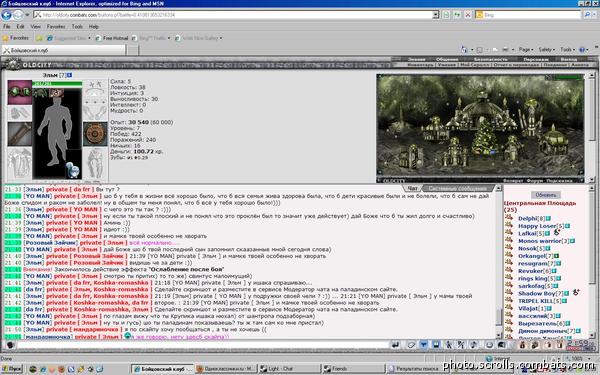The height and width of the screenshot is (375, 600).
Task: Expand the Safety dropdown in the IE command bar
Action: pos(546,50)
